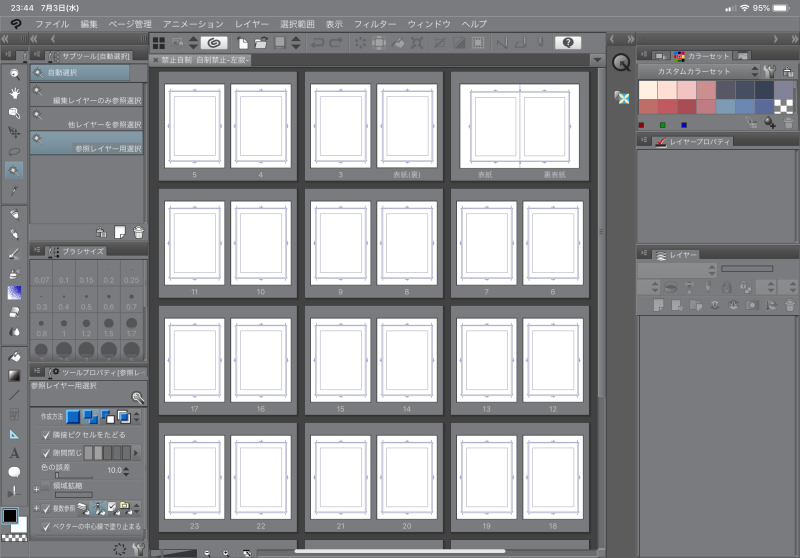Viewport: 800px width, 558px height.
Task: Click the Open file folder icon
Action: (261, 43)
